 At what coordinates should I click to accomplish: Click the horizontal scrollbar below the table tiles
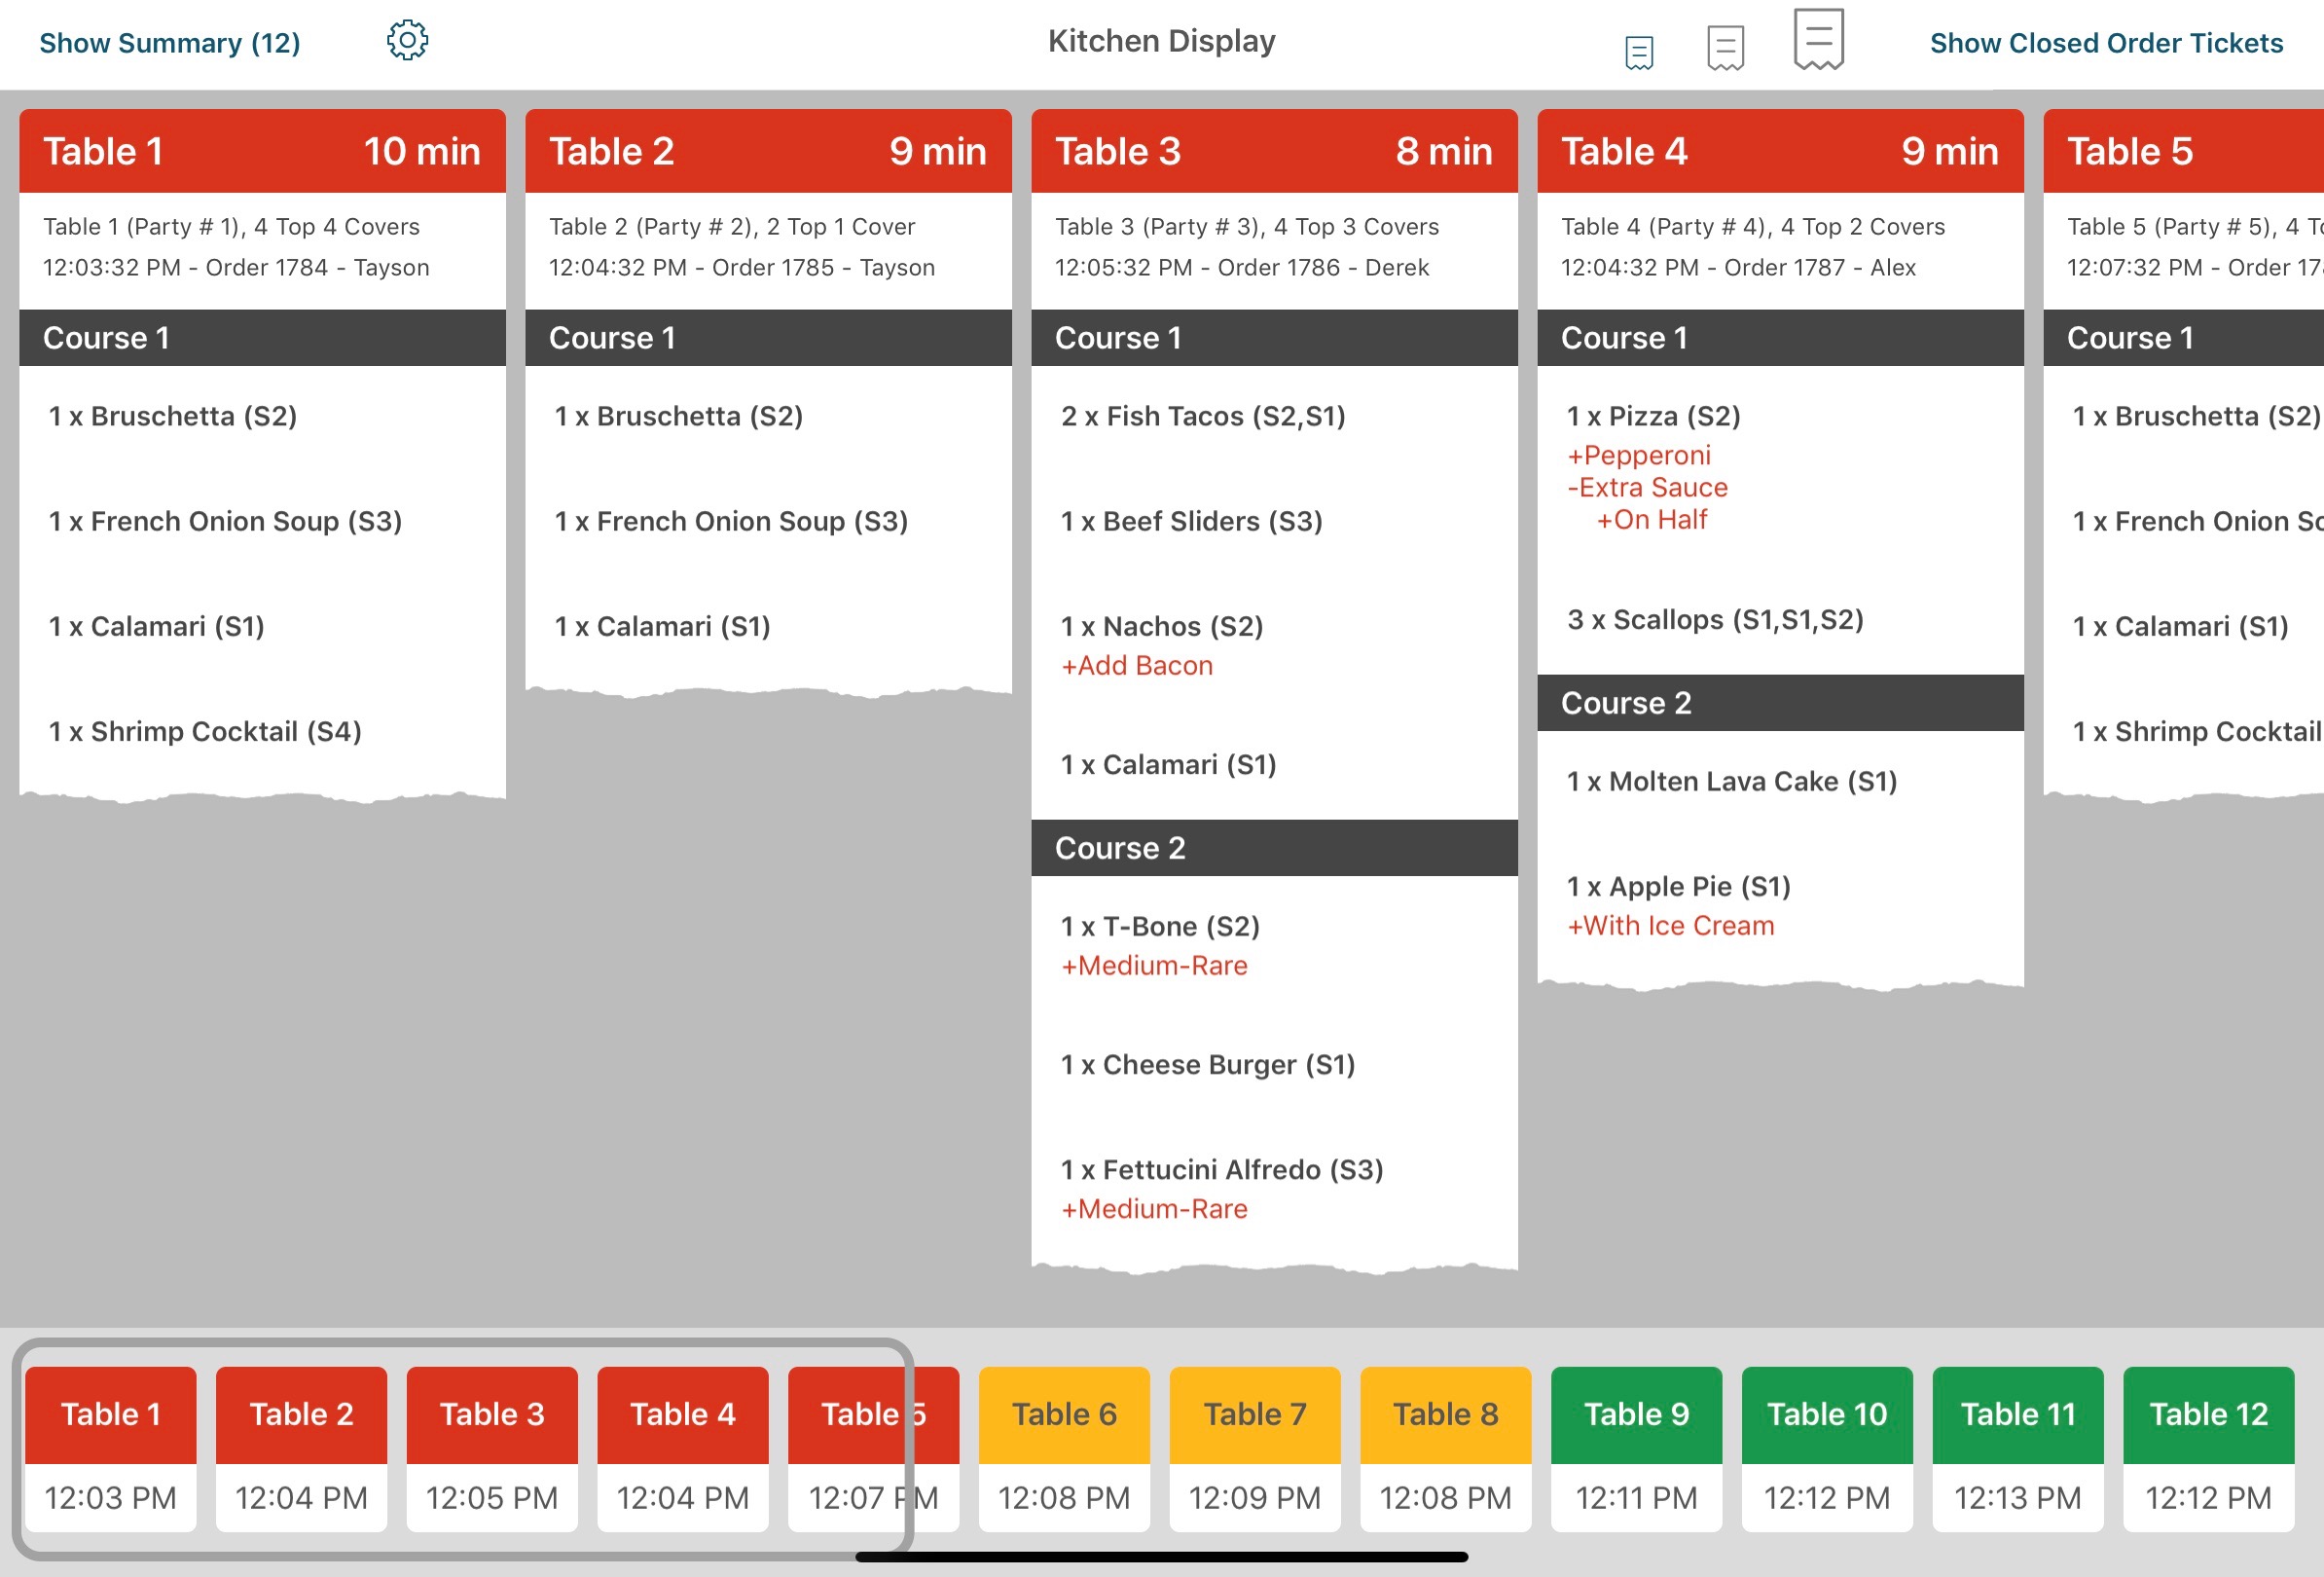point(1160,1554)
